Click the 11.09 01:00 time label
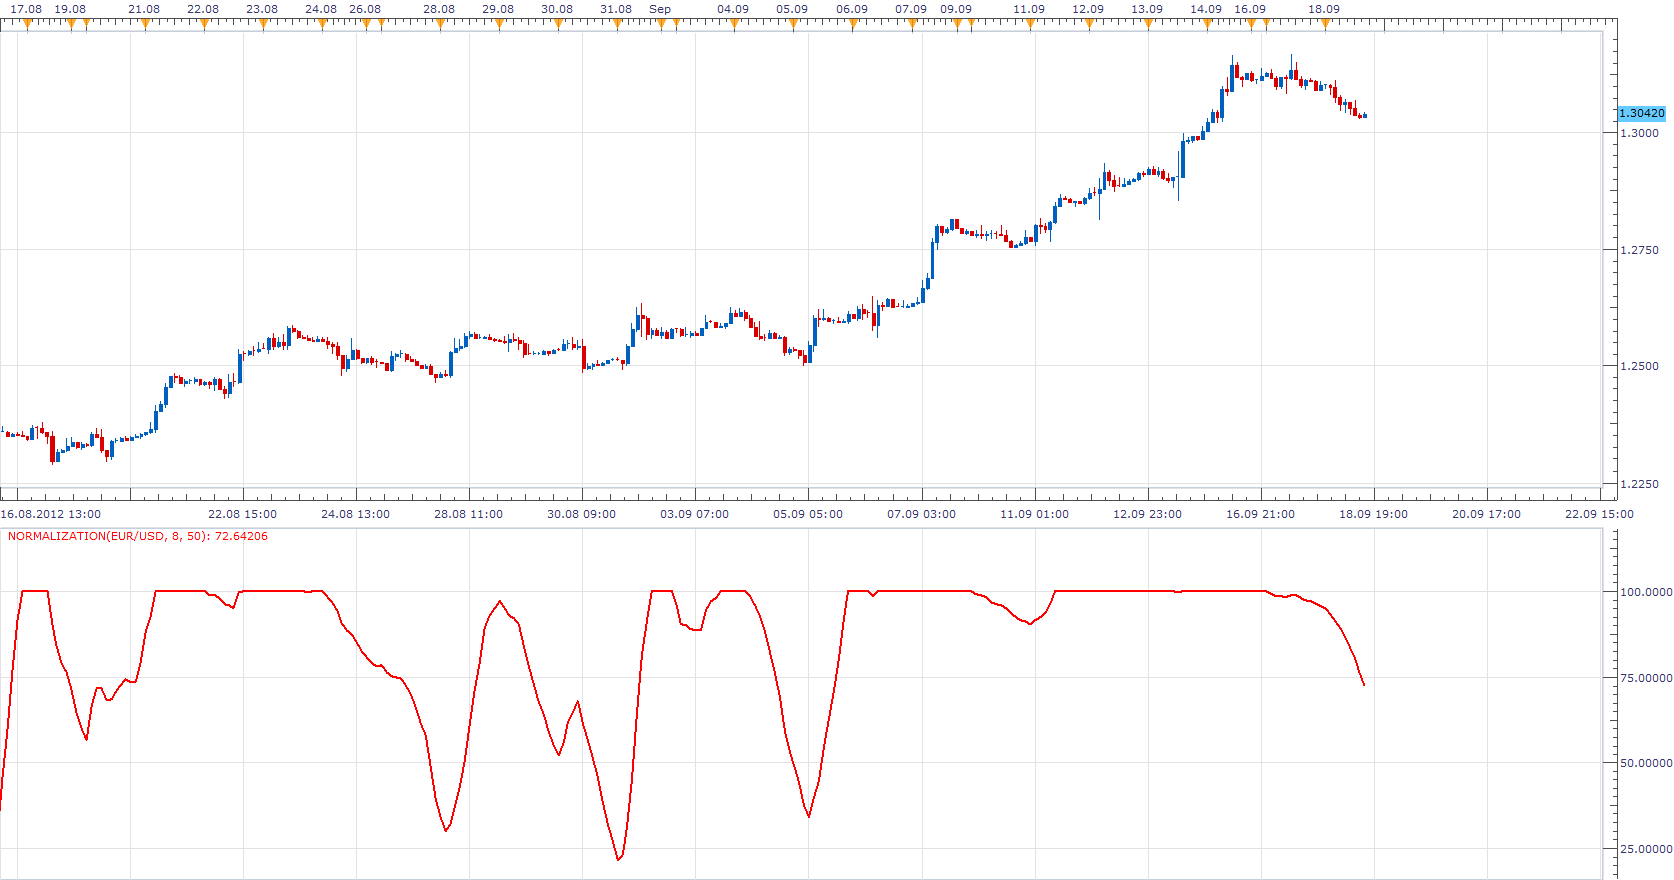Viewport: 1674px width, 880px height. point(1034,514)
